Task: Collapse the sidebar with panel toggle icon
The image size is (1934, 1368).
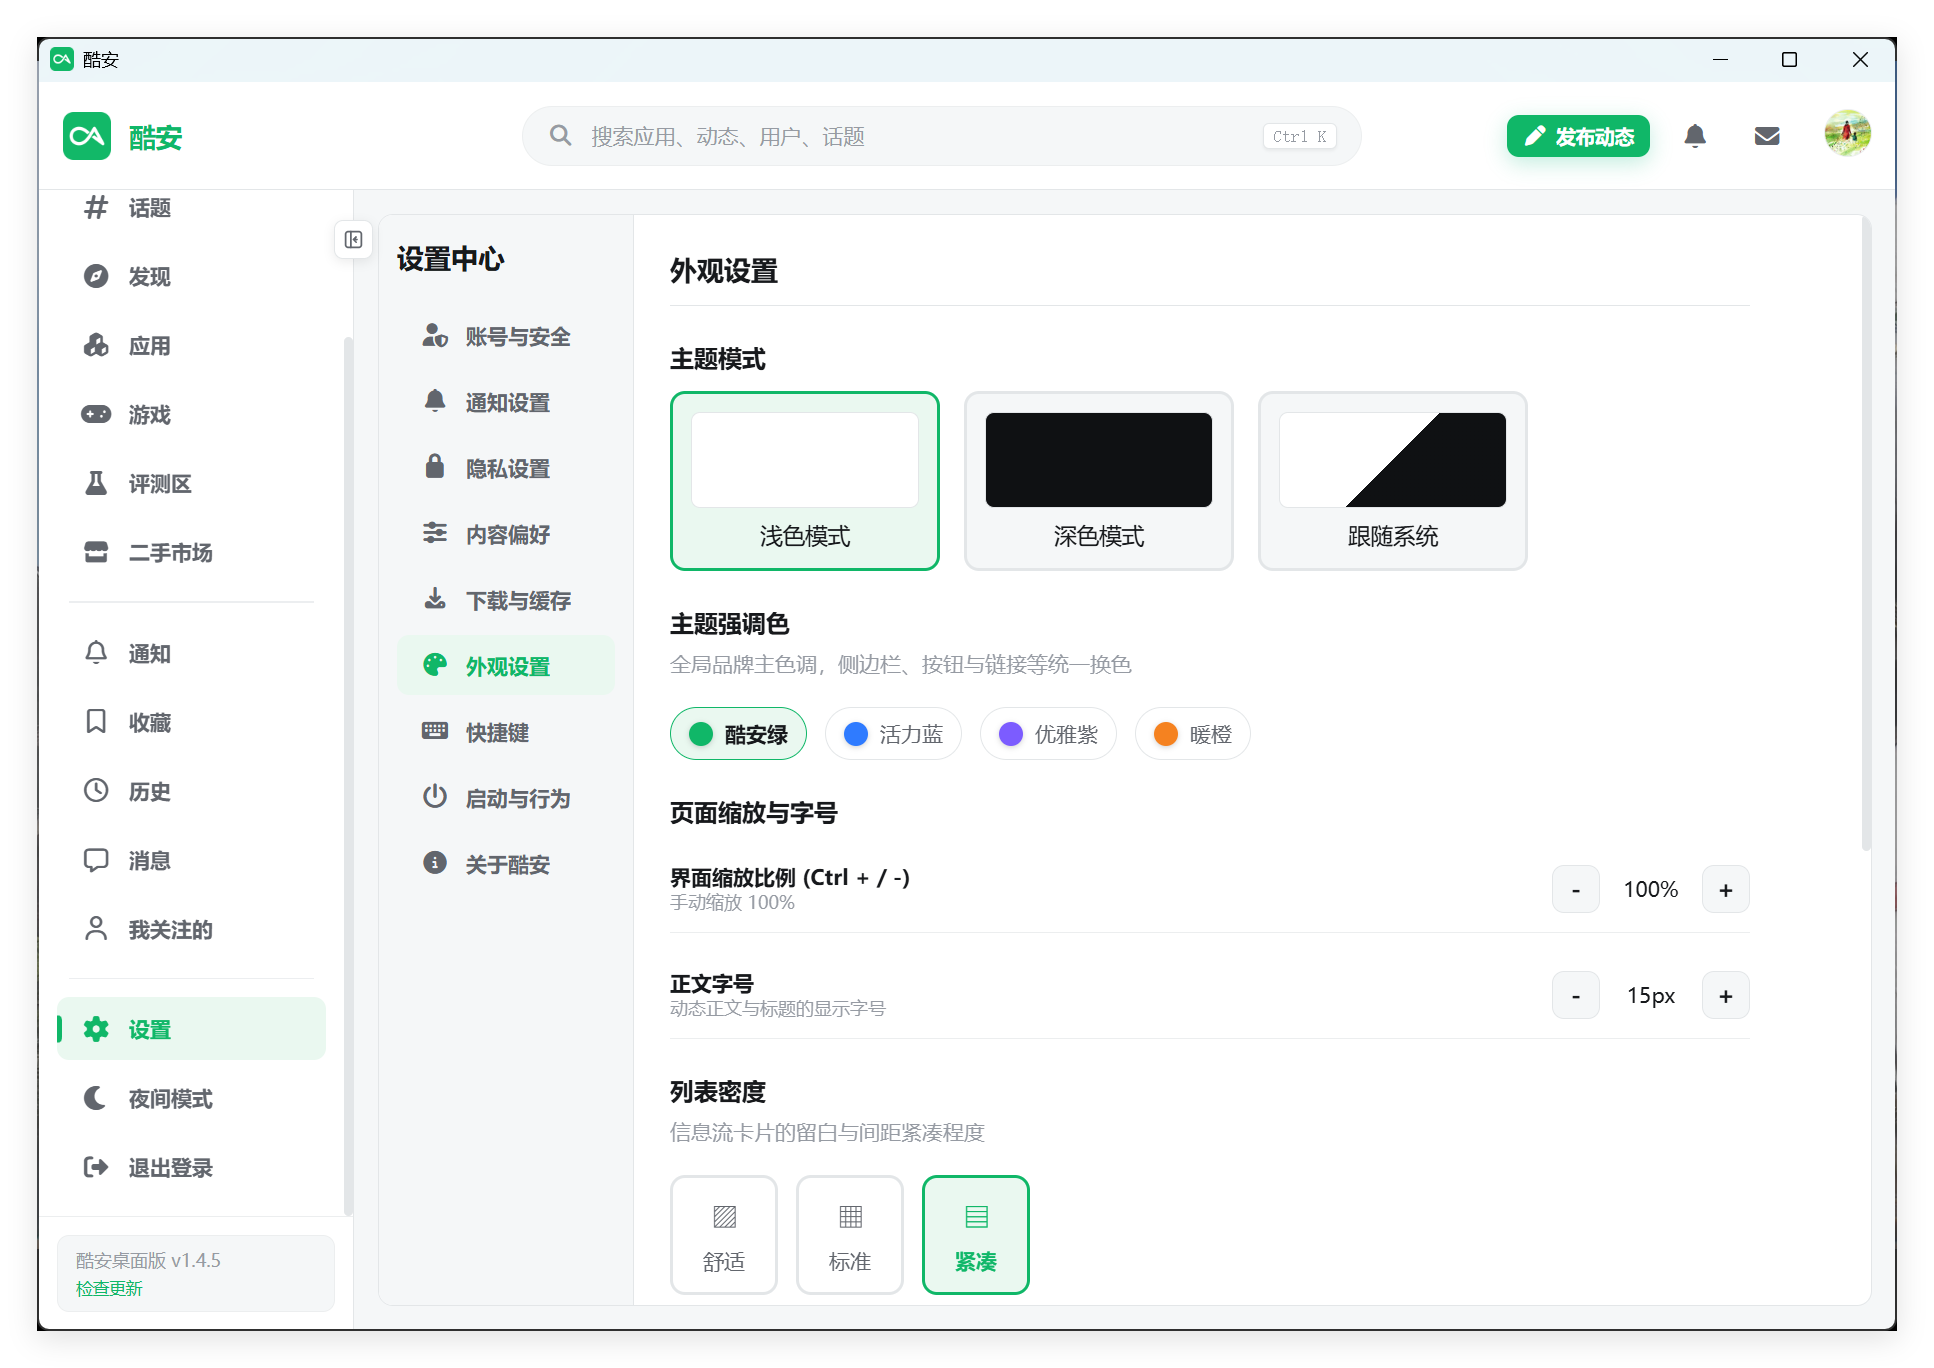Action: (353, 240)
